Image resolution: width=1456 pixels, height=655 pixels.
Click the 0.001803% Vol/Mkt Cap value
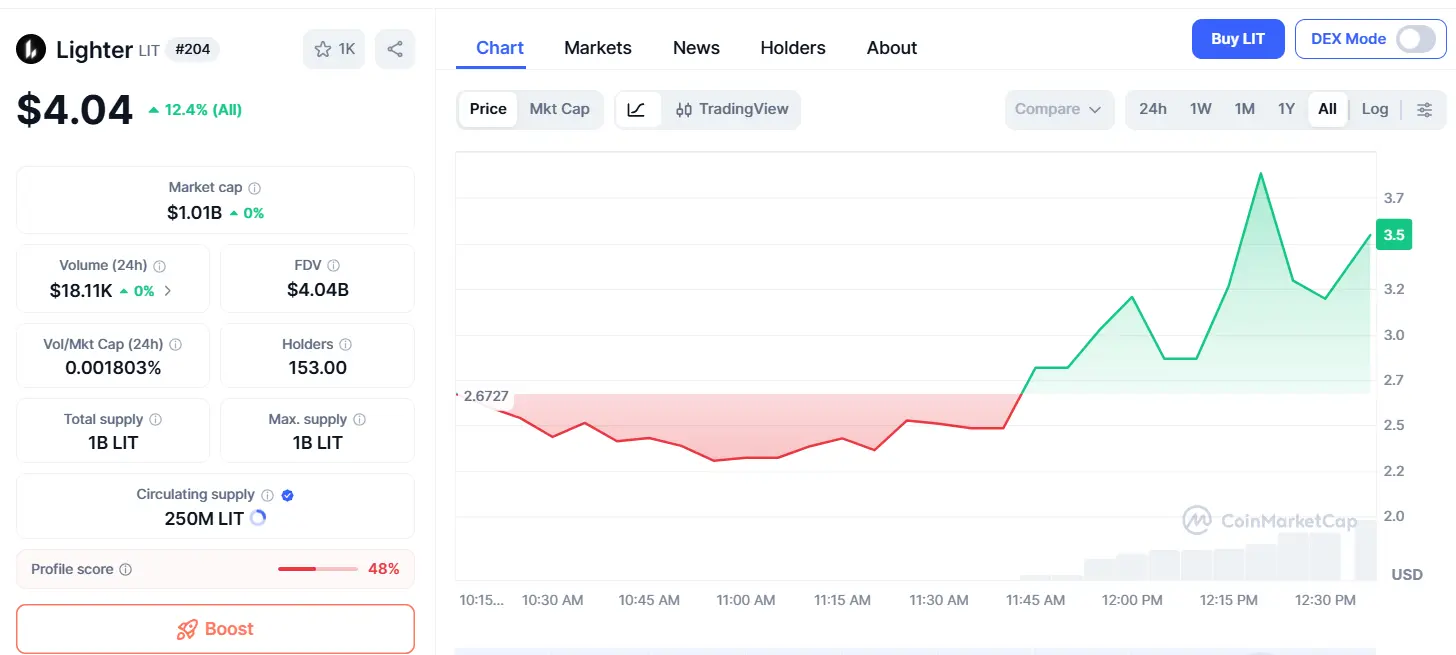pyautogui.click(x=113, y=368)
